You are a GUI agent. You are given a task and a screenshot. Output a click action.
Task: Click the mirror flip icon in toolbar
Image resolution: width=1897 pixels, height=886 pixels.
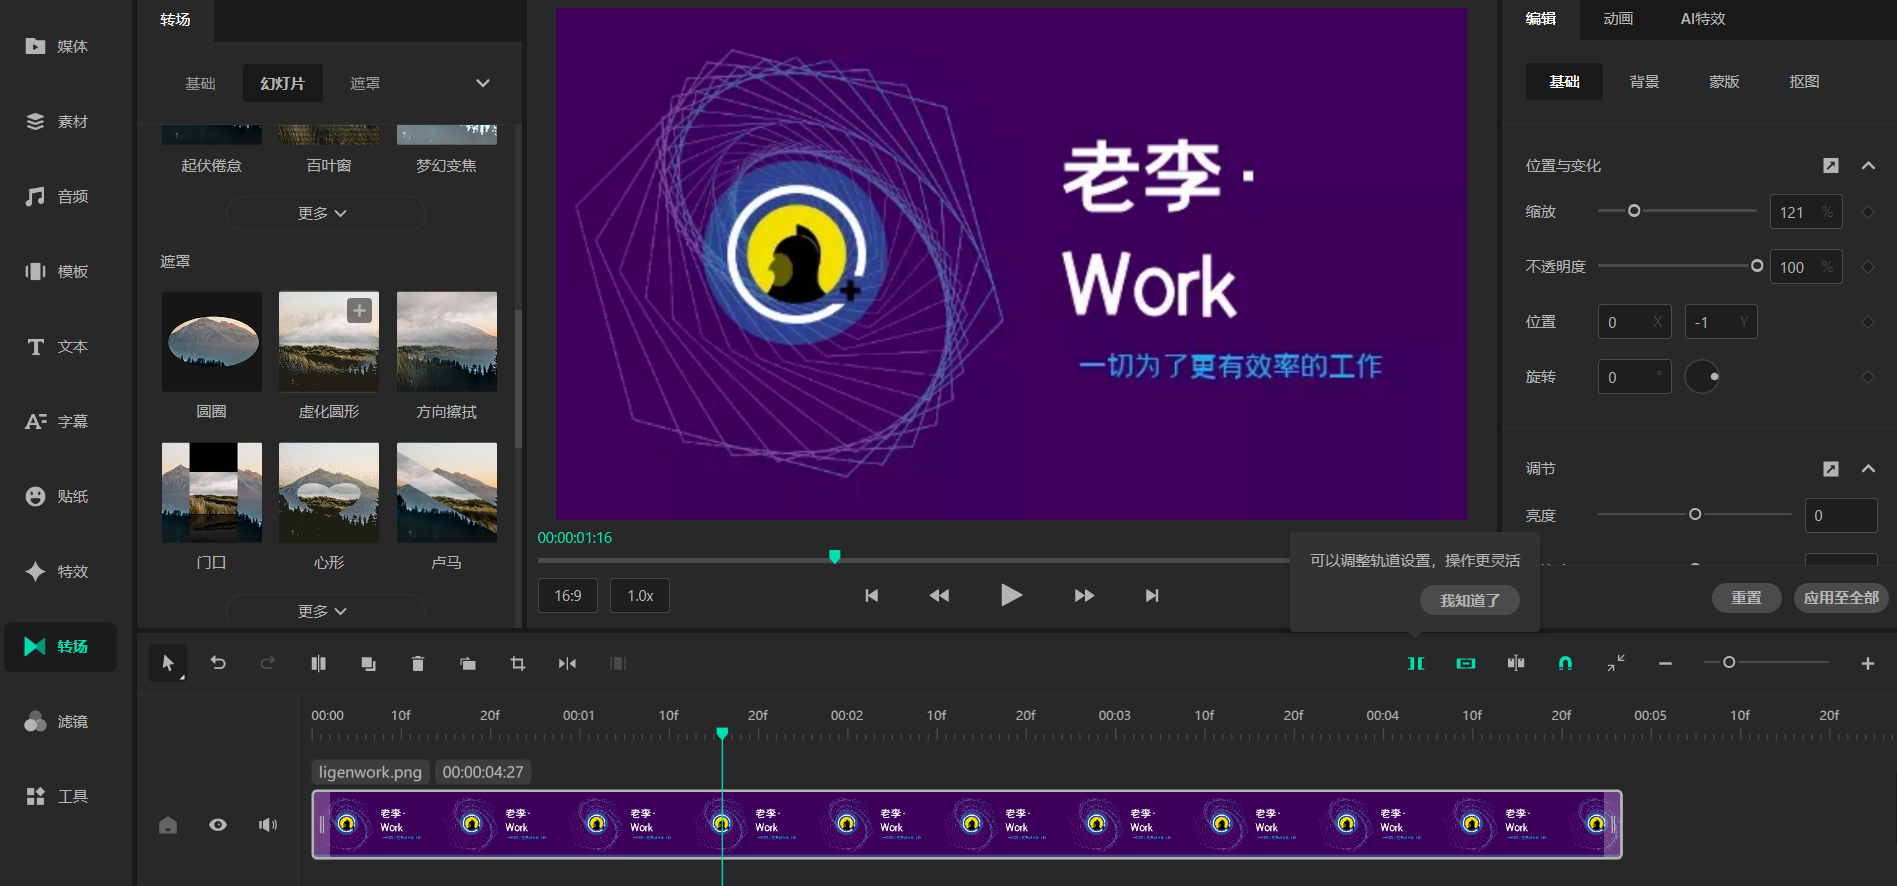(x=568, y=663)
